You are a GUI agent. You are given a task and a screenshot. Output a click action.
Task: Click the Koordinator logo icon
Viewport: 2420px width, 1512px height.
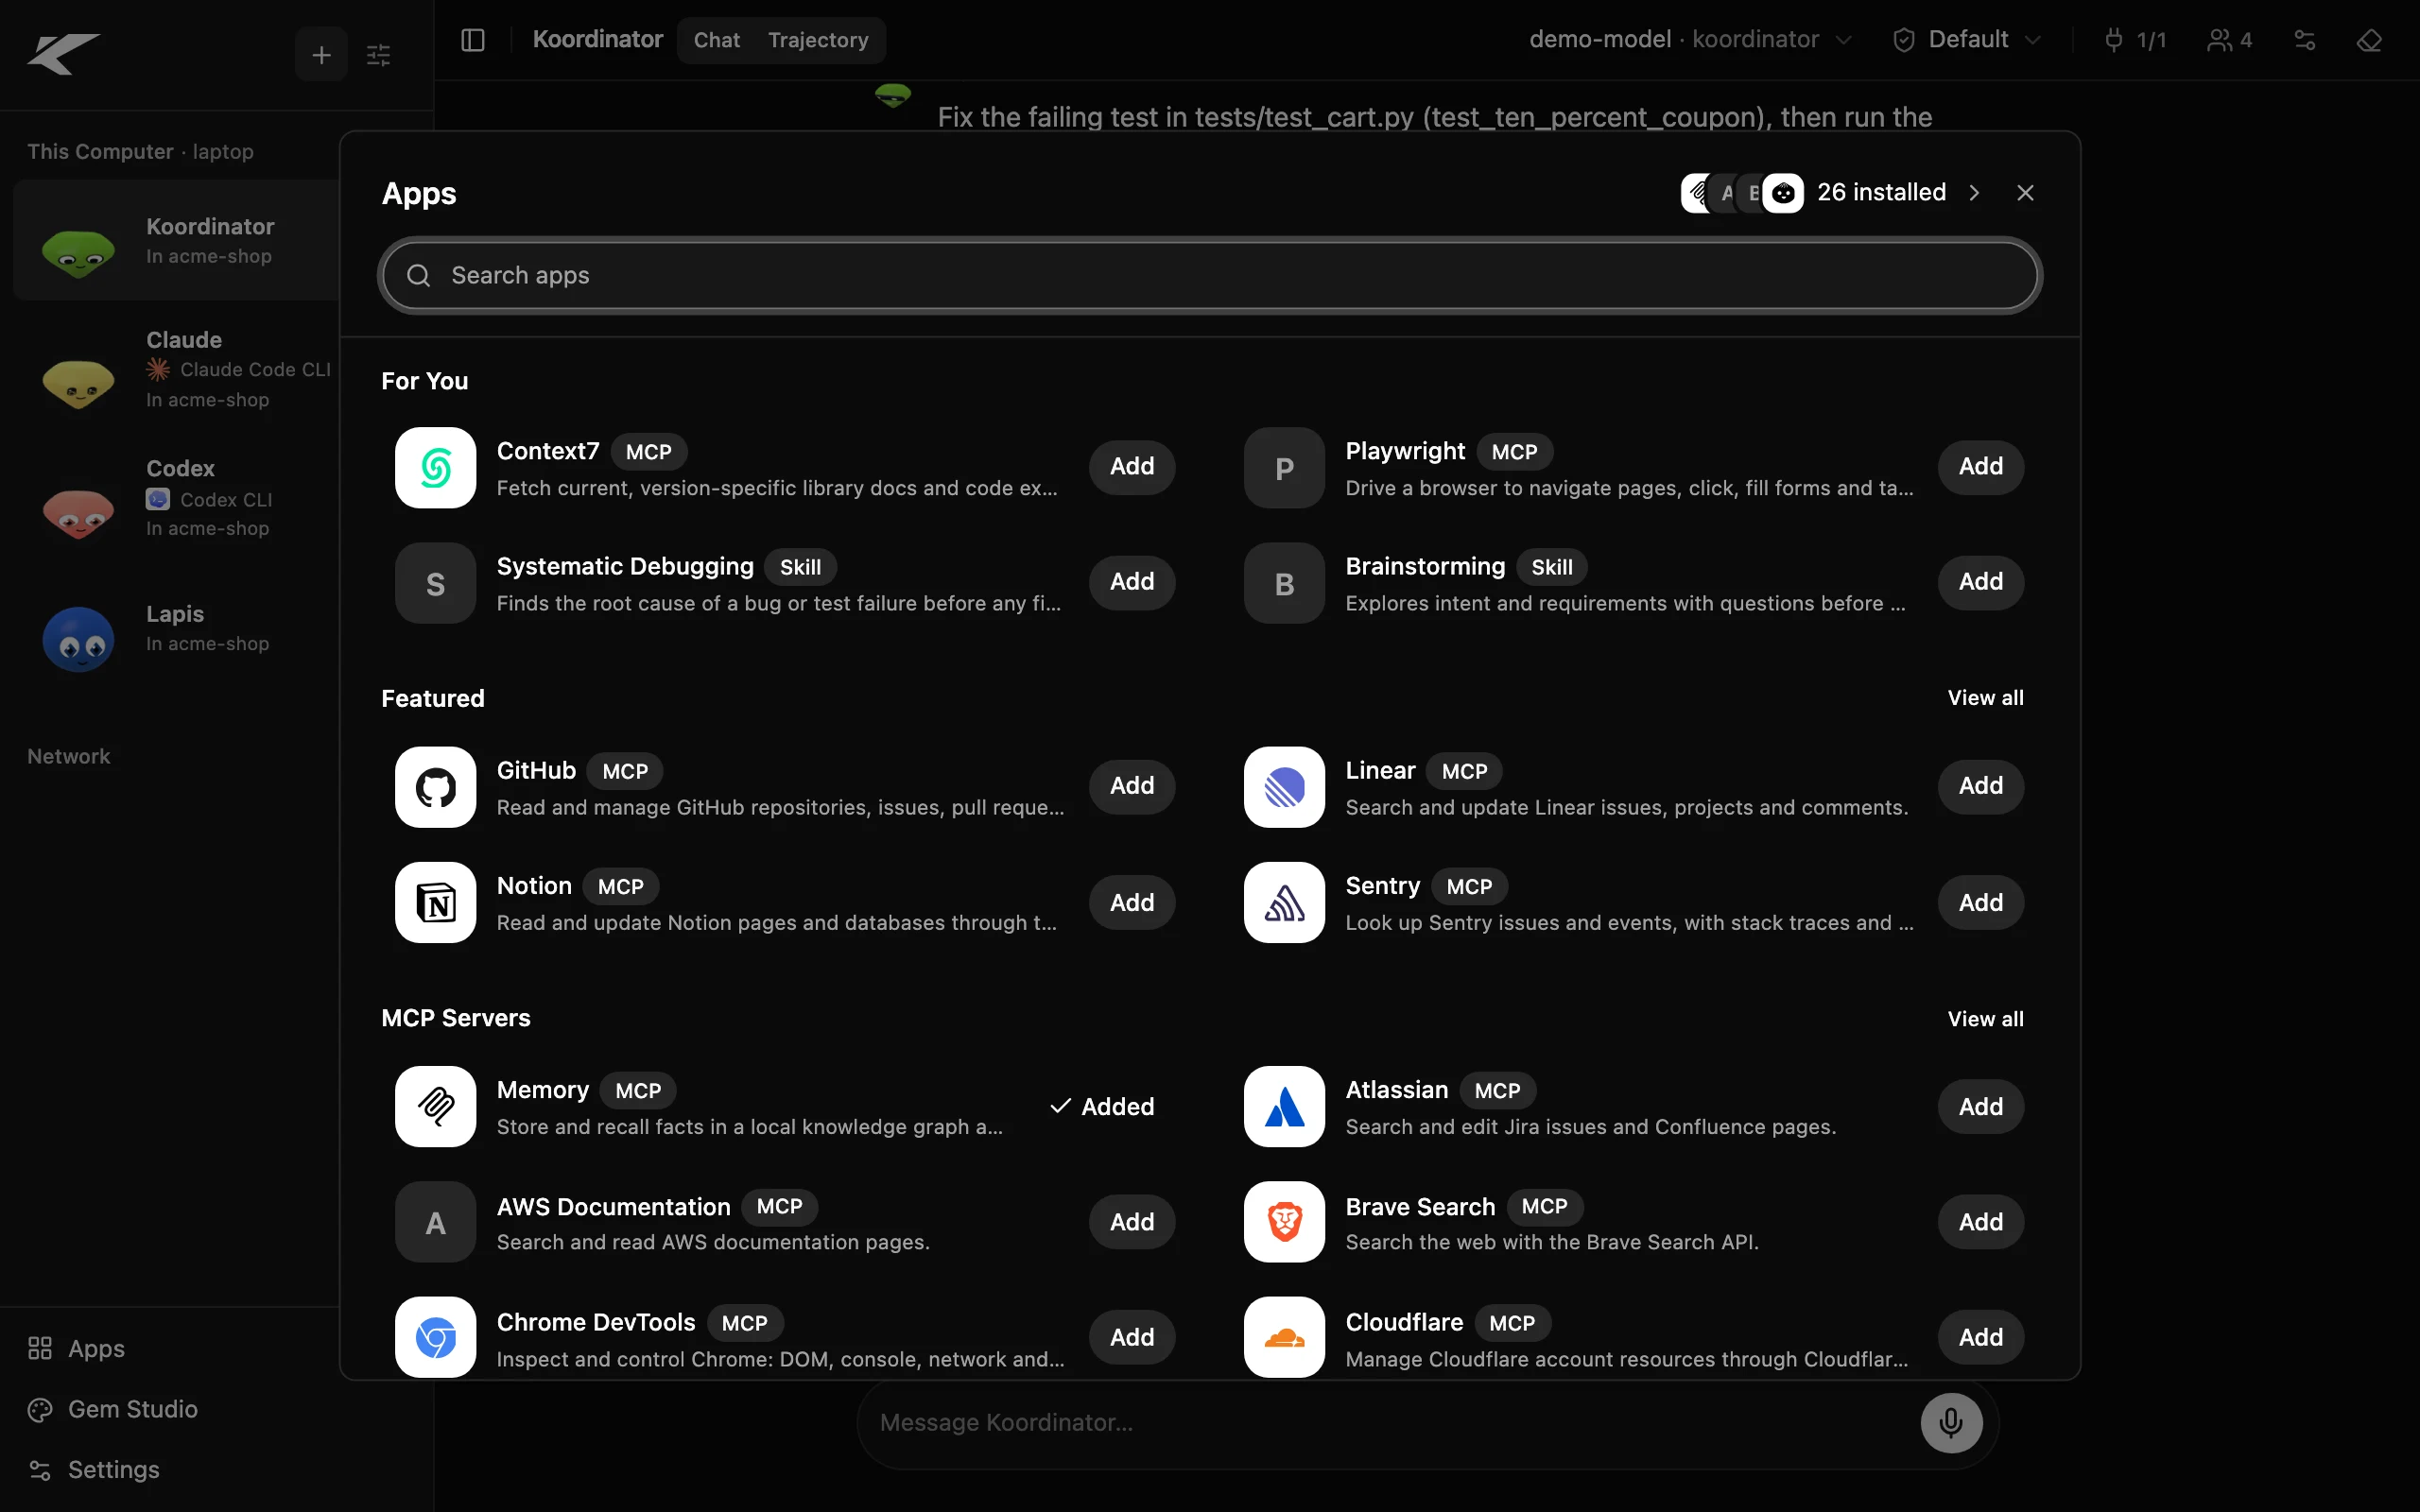[x=63, y=54]
